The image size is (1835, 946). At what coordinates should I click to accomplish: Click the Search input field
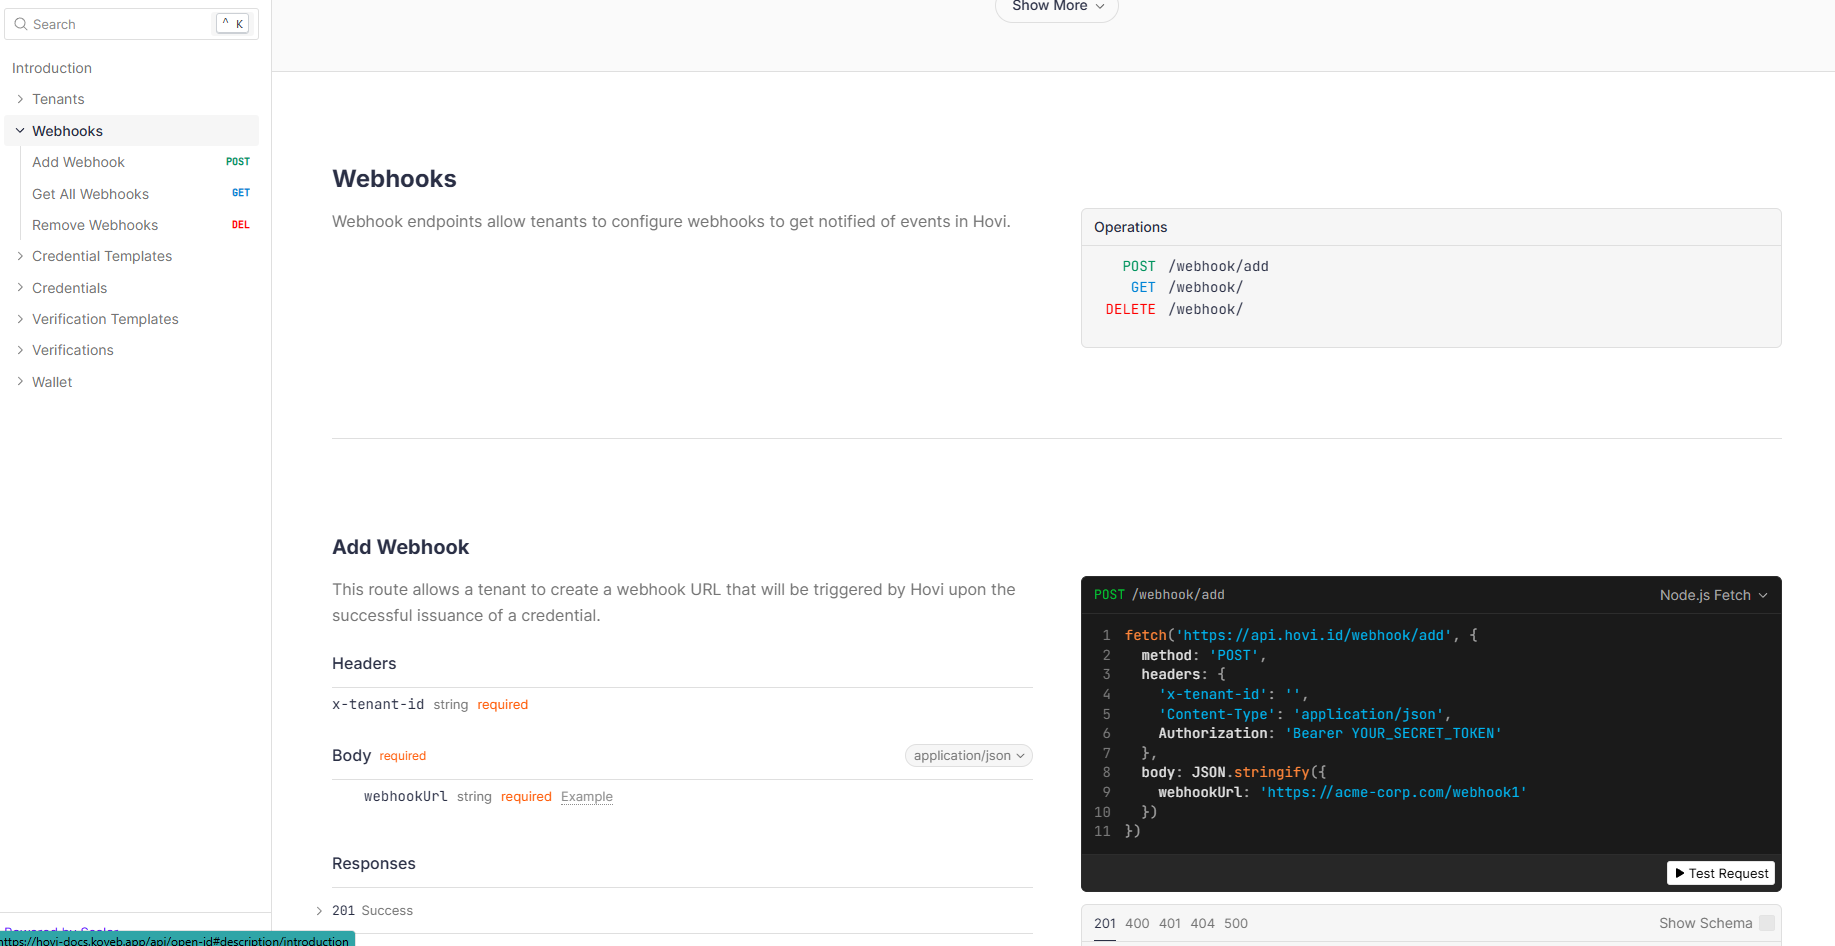pos(120,24)
